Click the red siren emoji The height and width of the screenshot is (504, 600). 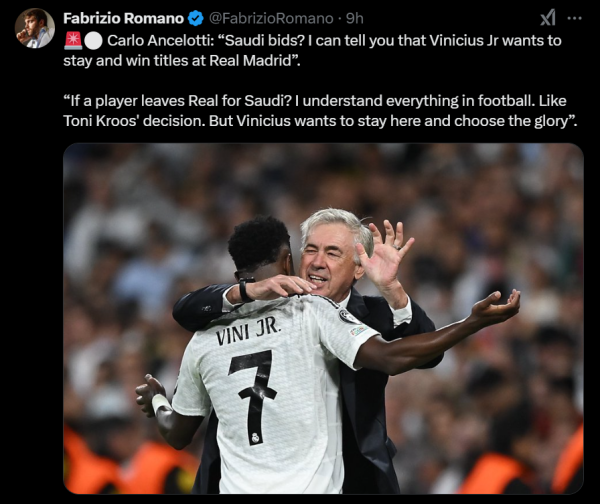[x=73, y=41]
